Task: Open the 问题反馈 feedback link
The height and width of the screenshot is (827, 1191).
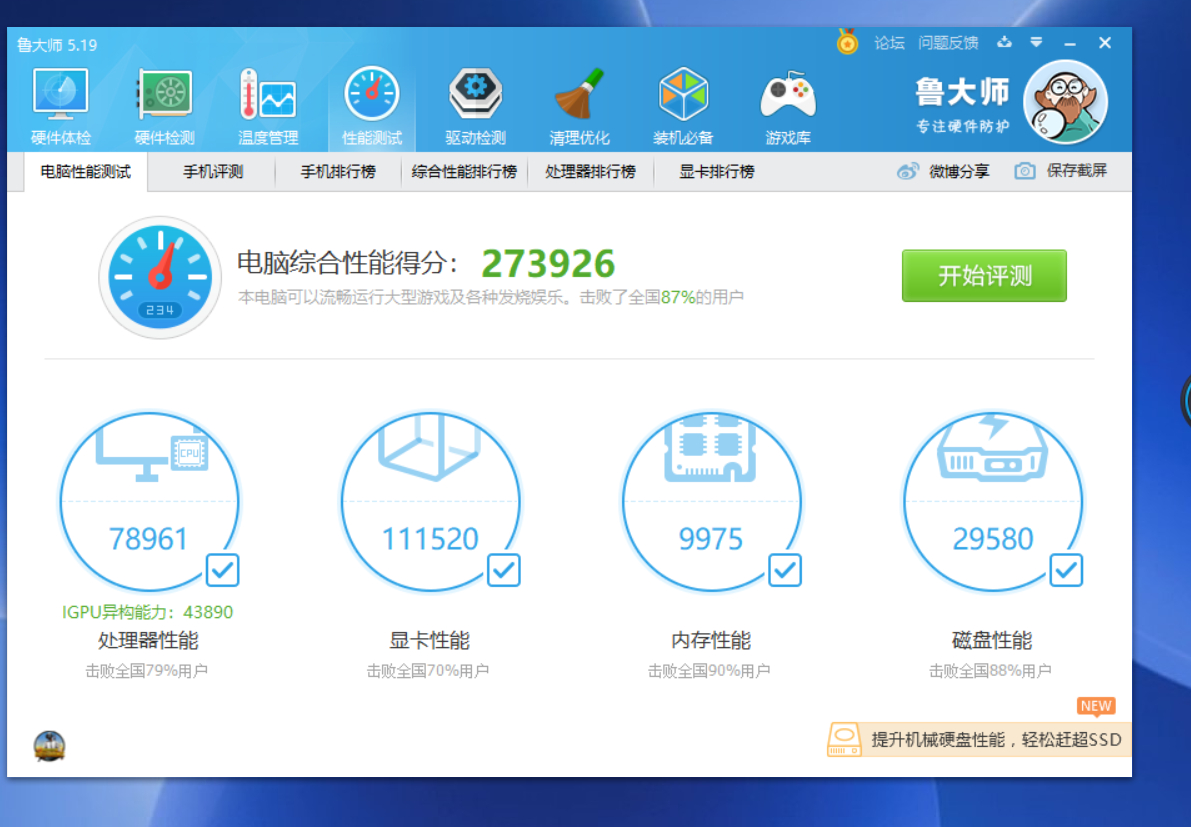Action: coord(948,43)
